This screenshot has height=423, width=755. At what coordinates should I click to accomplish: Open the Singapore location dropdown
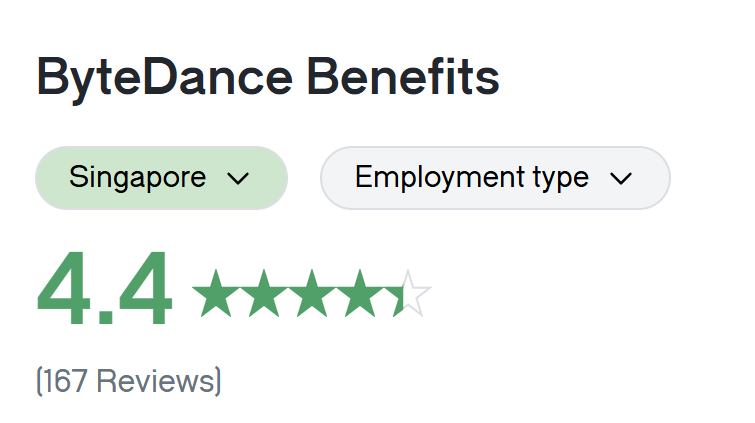pos(161,178)
